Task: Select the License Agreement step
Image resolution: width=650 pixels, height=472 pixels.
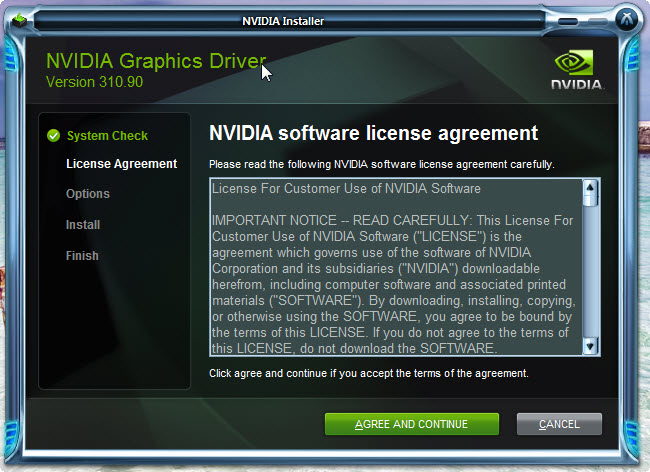Action: (121, 164)
